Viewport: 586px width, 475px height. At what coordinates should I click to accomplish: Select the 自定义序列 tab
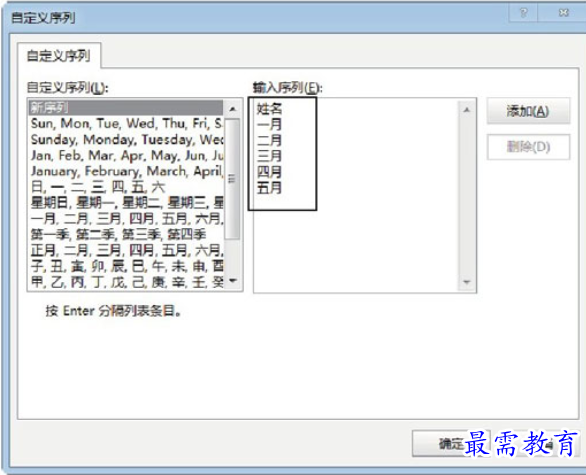click(59, 56)
